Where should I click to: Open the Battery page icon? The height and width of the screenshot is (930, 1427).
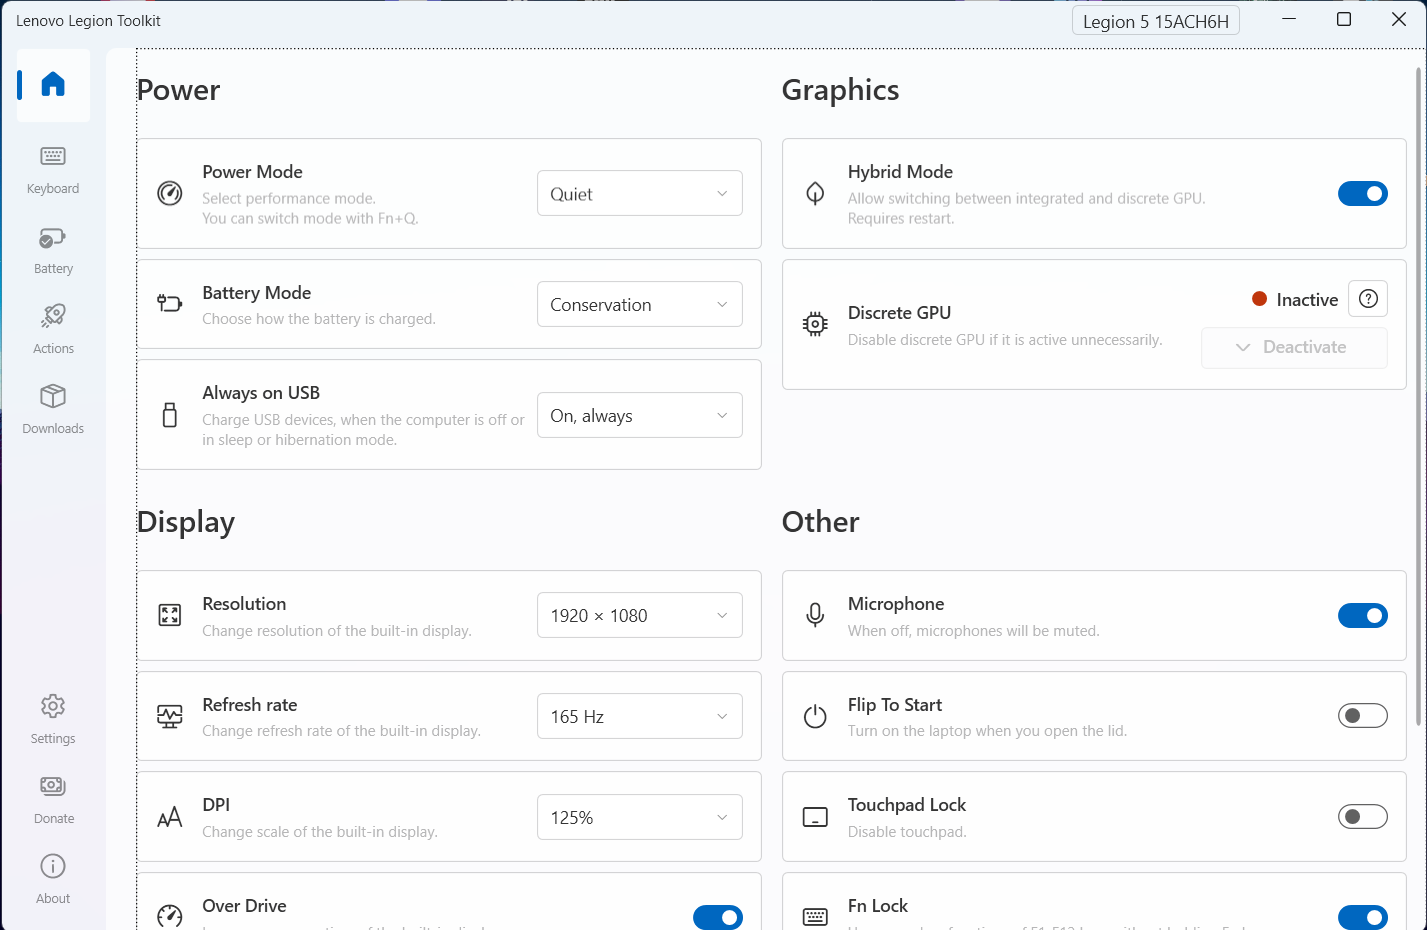(x=53, y=238)
